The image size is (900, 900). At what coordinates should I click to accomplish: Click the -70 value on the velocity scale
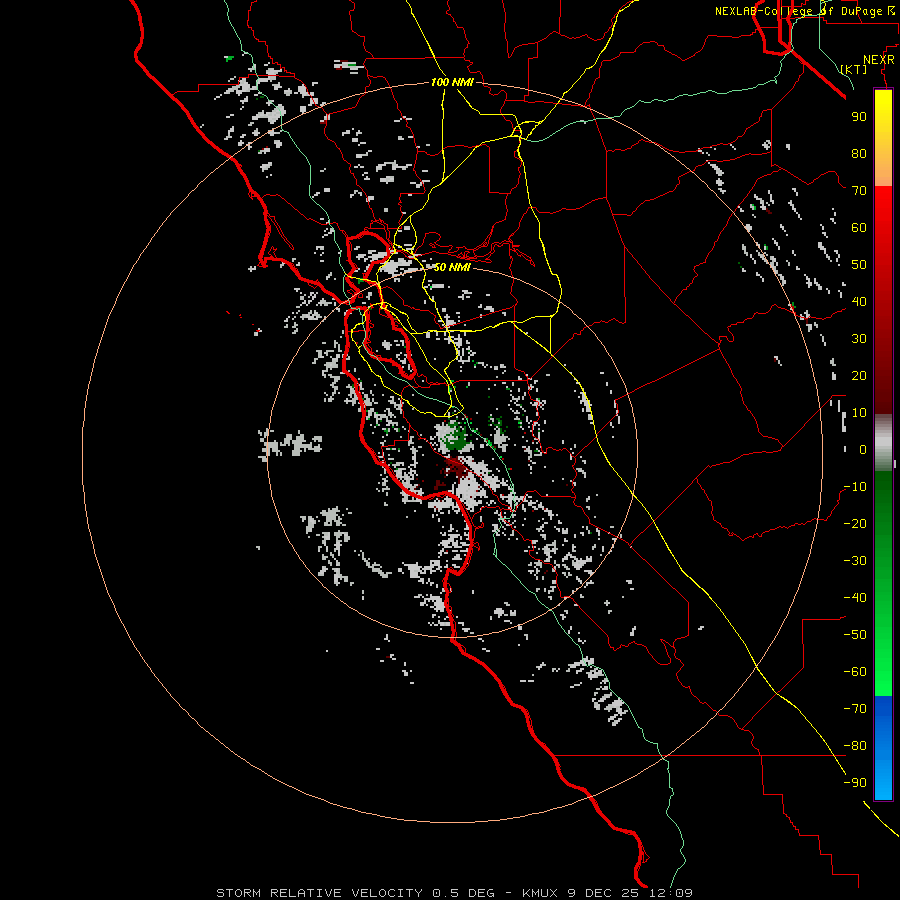point(855,709)
